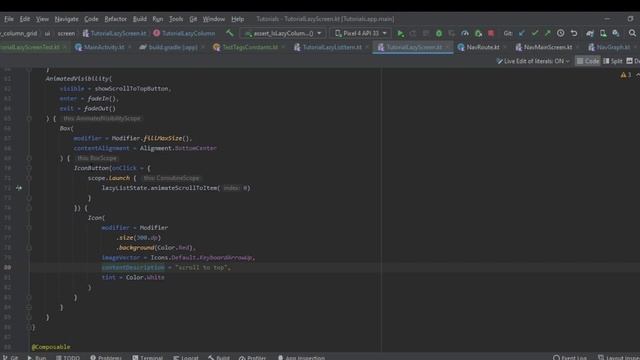640x360 pixels.
Task: Click the Sync Project with Gradle icon
Action: pos(590,33)
